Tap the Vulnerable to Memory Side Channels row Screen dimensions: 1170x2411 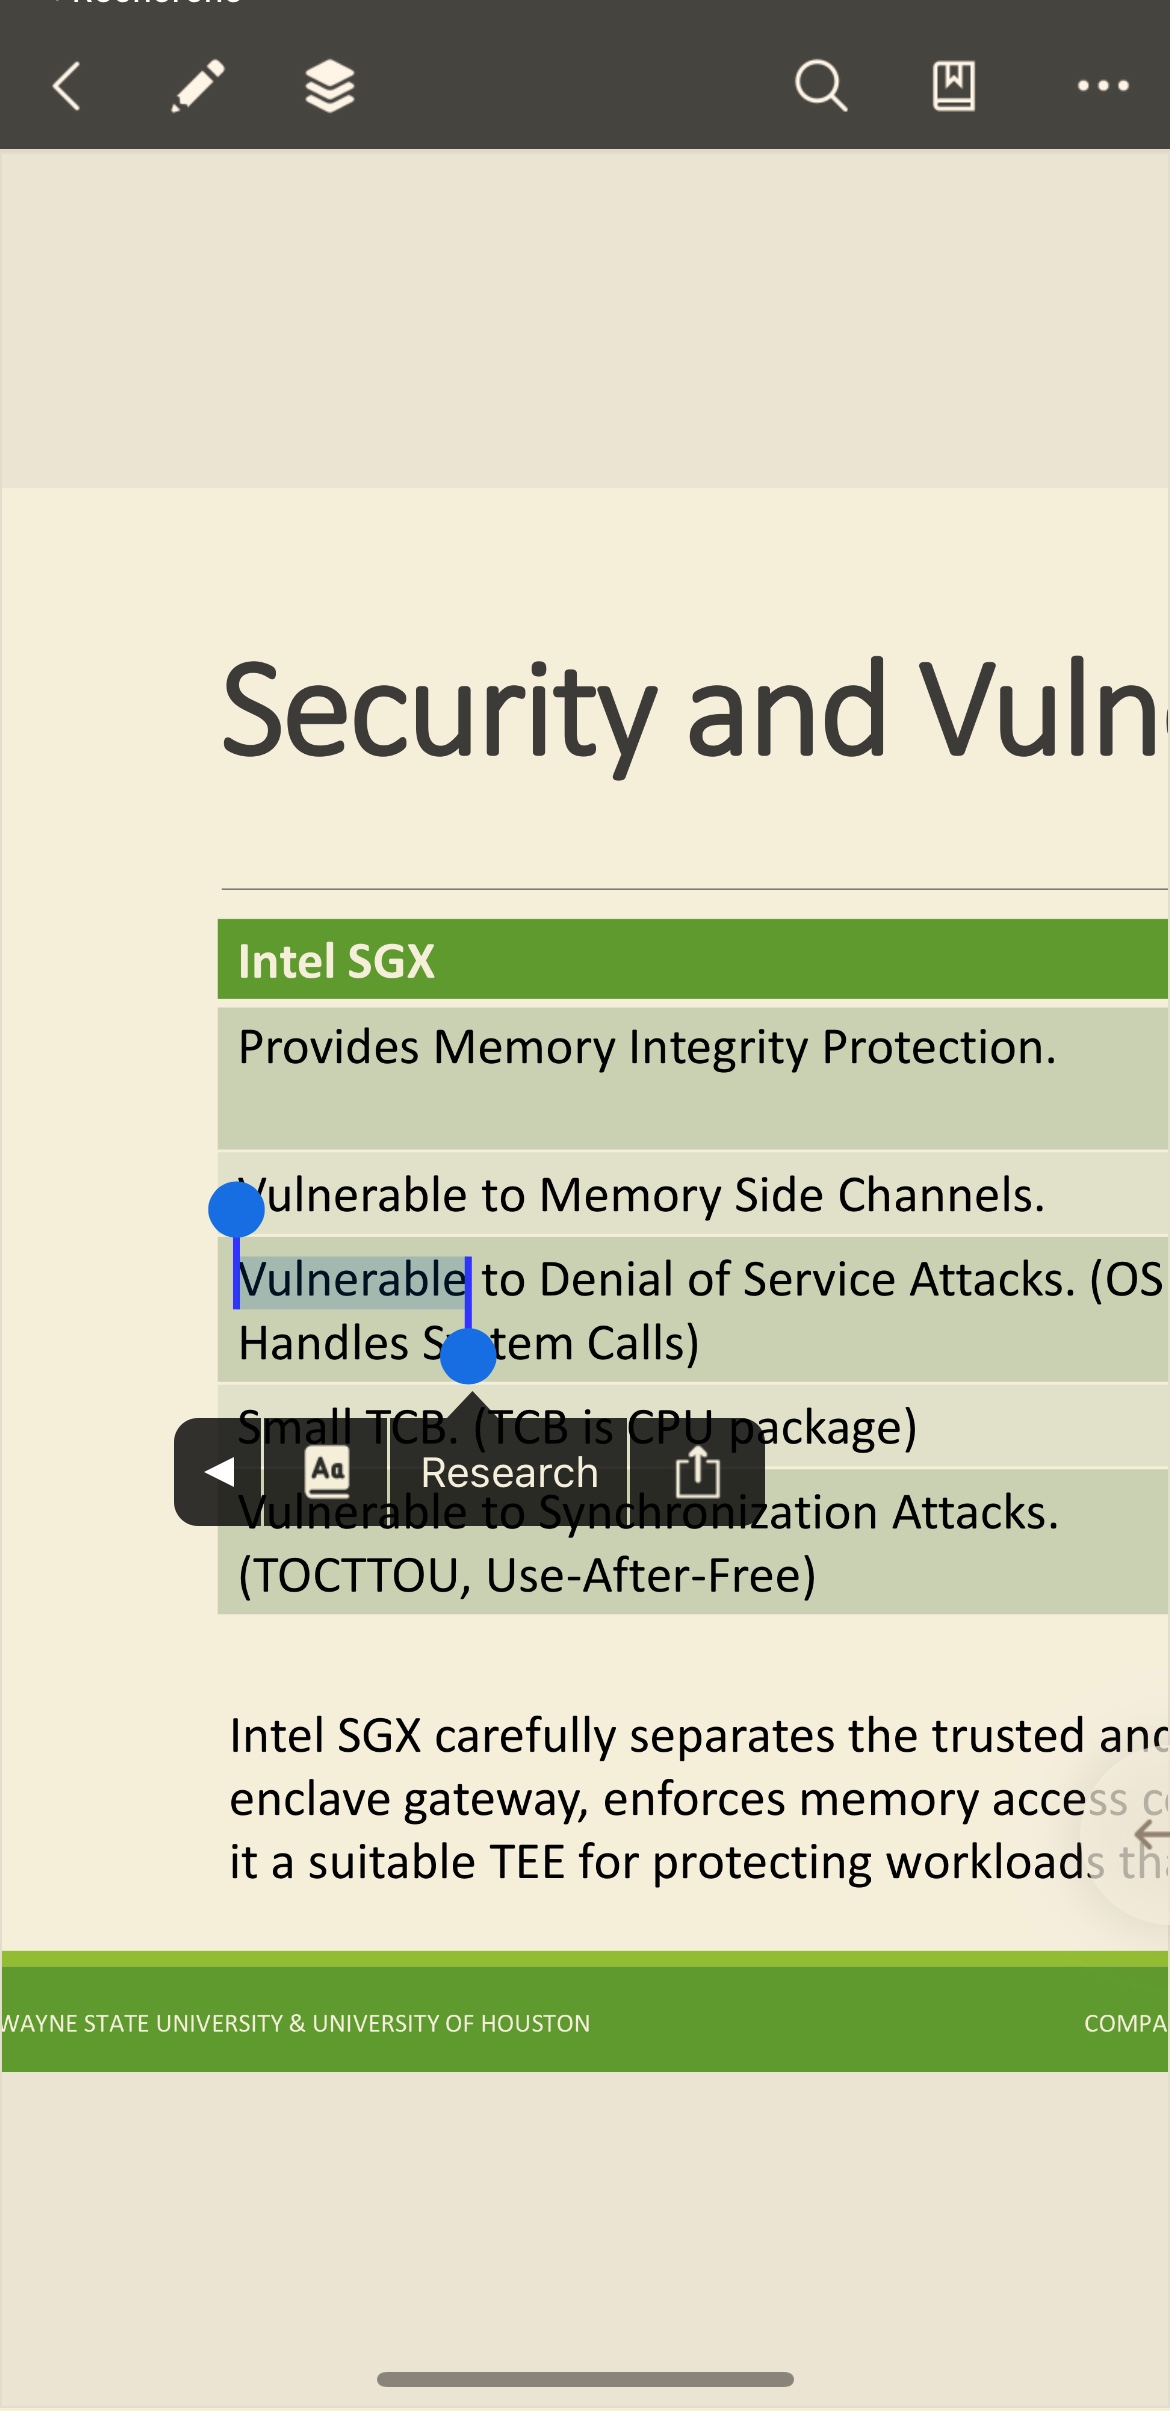692,1194
